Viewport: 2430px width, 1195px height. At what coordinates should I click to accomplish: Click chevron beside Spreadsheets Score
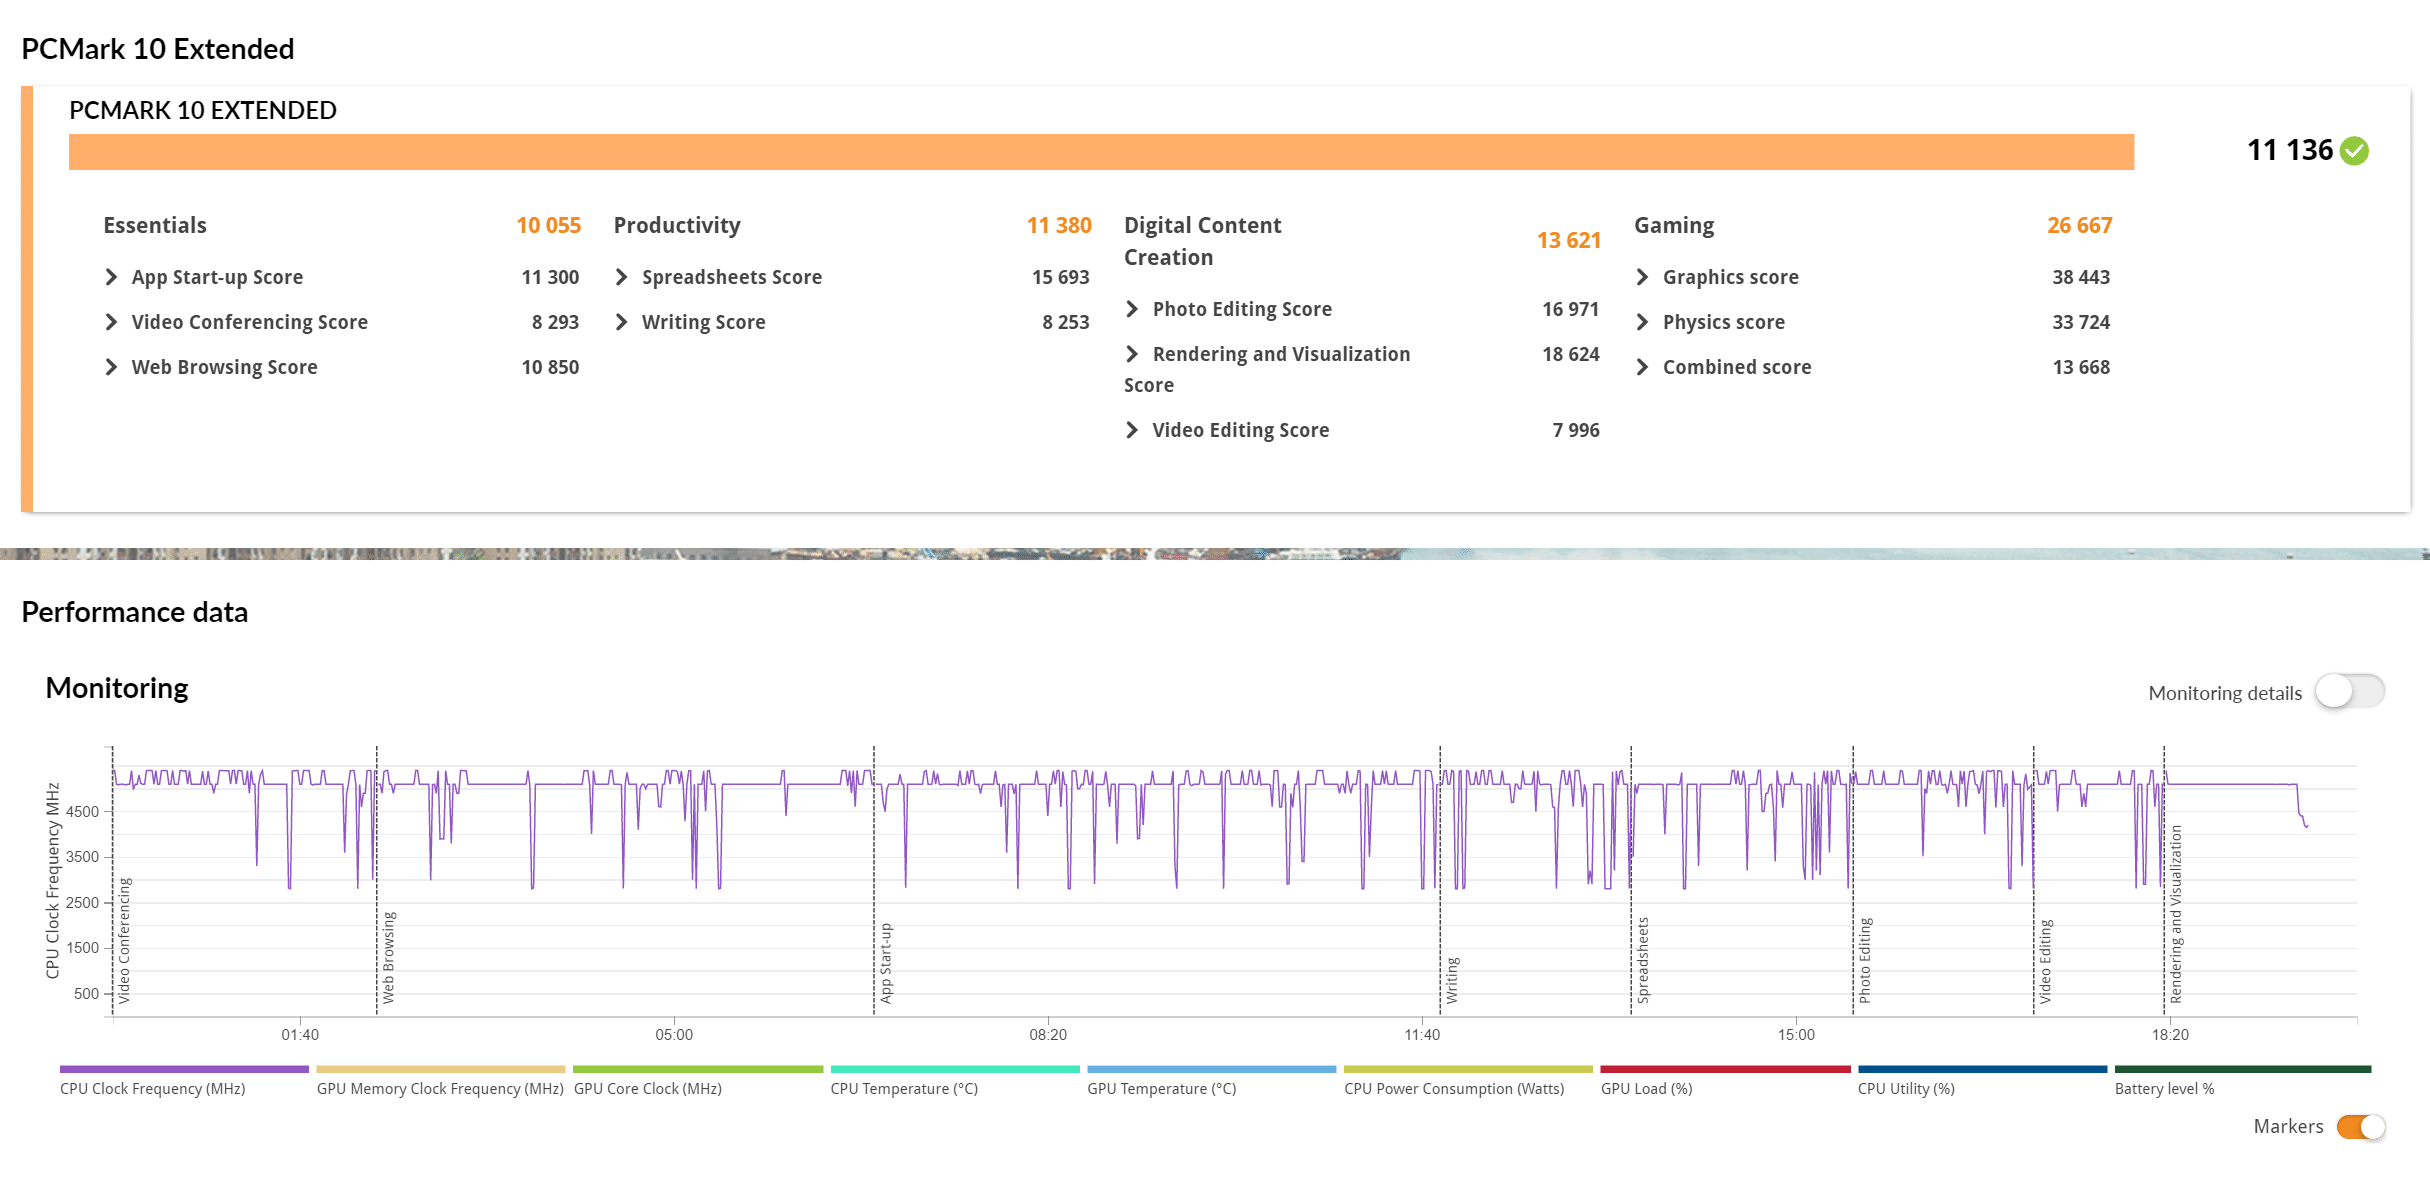coord(621,277)
